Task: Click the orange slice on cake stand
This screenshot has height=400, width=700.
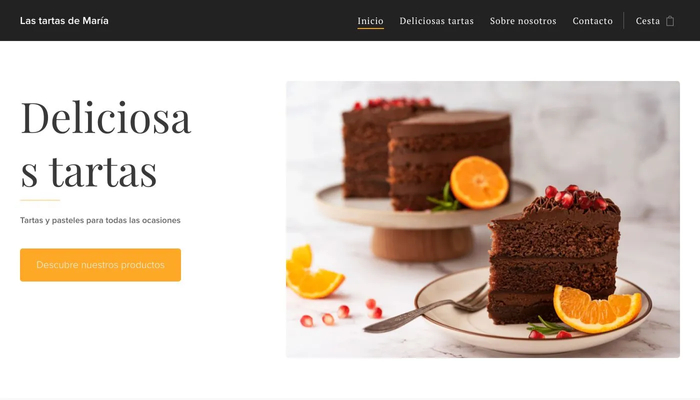Action: [x=479, y=182]
